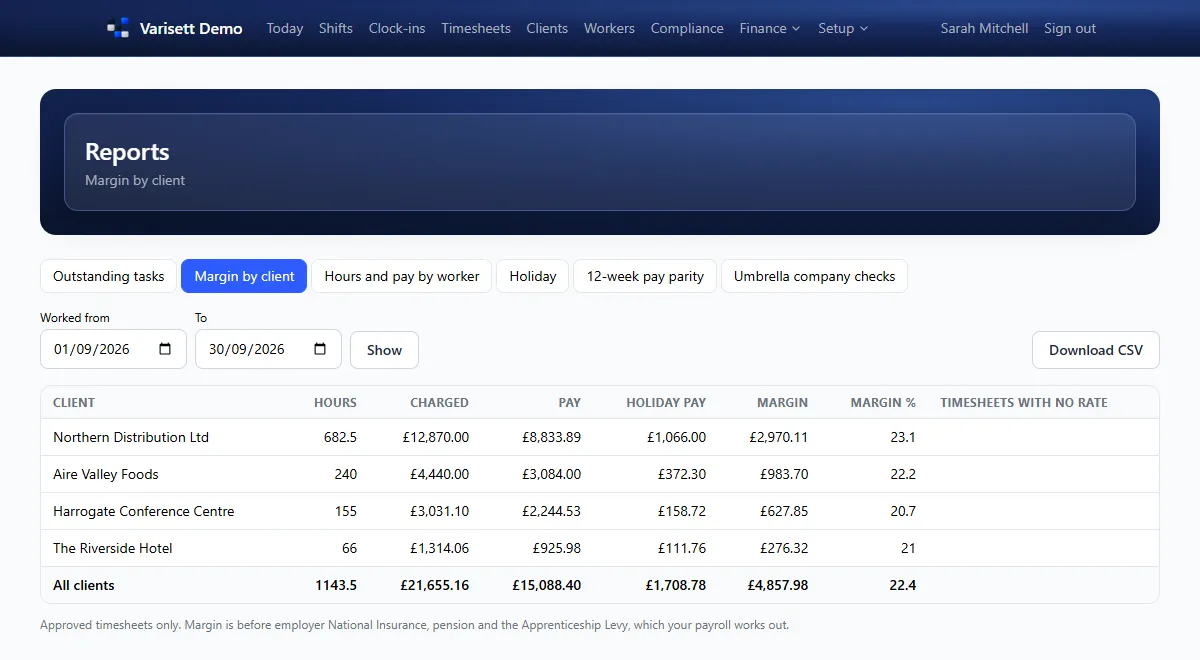Click Harrogate Conference Centre client name
Image resolution: width=1200 pixels, height=660 pixels.
[144, 511]
